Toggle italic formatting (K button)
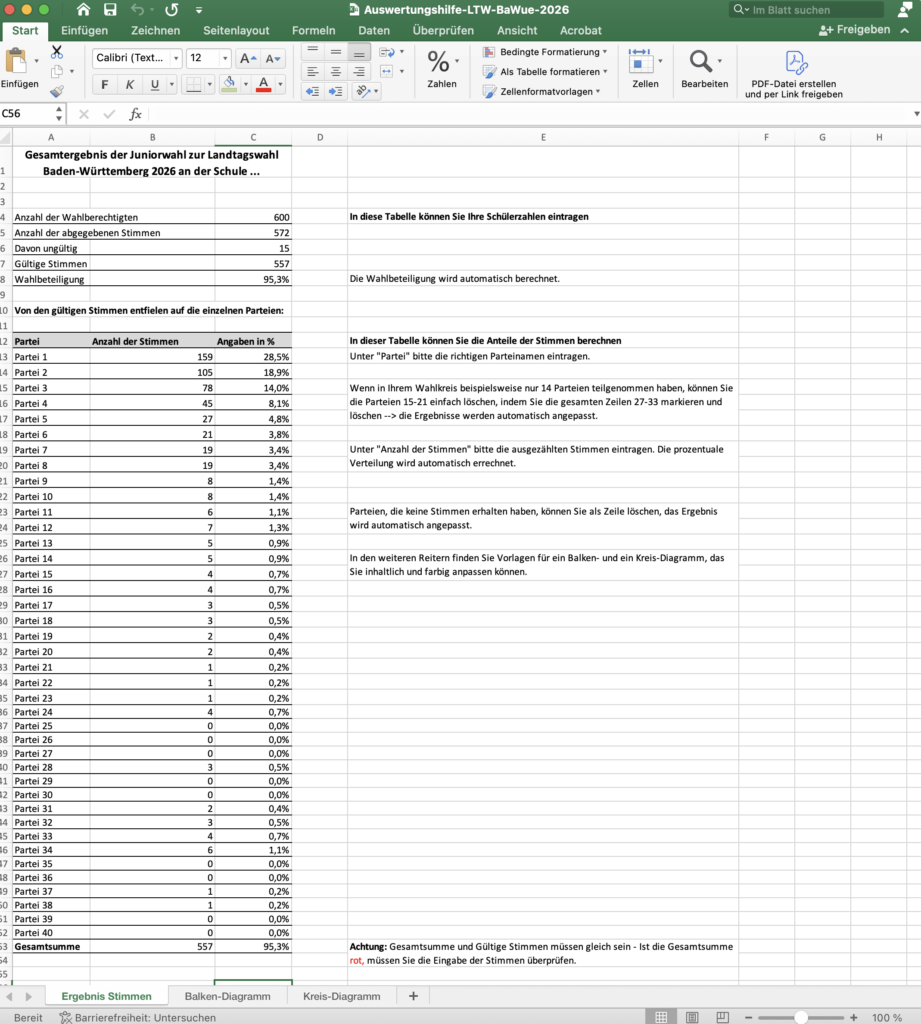Viewport: 921px width, 1024px height. 129,84
